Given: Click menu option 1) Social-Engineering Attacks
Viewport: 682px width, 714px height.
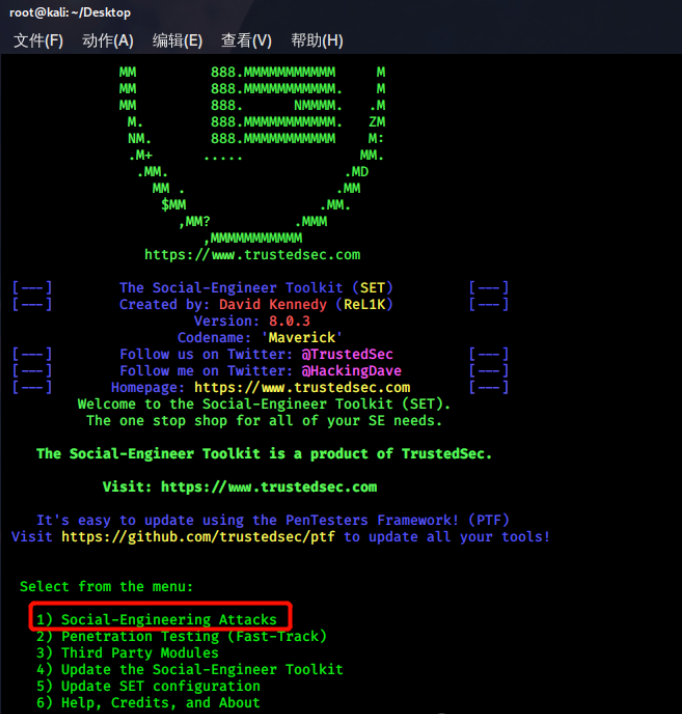Looking at the screenshot, I should click(x=157, y=620).
